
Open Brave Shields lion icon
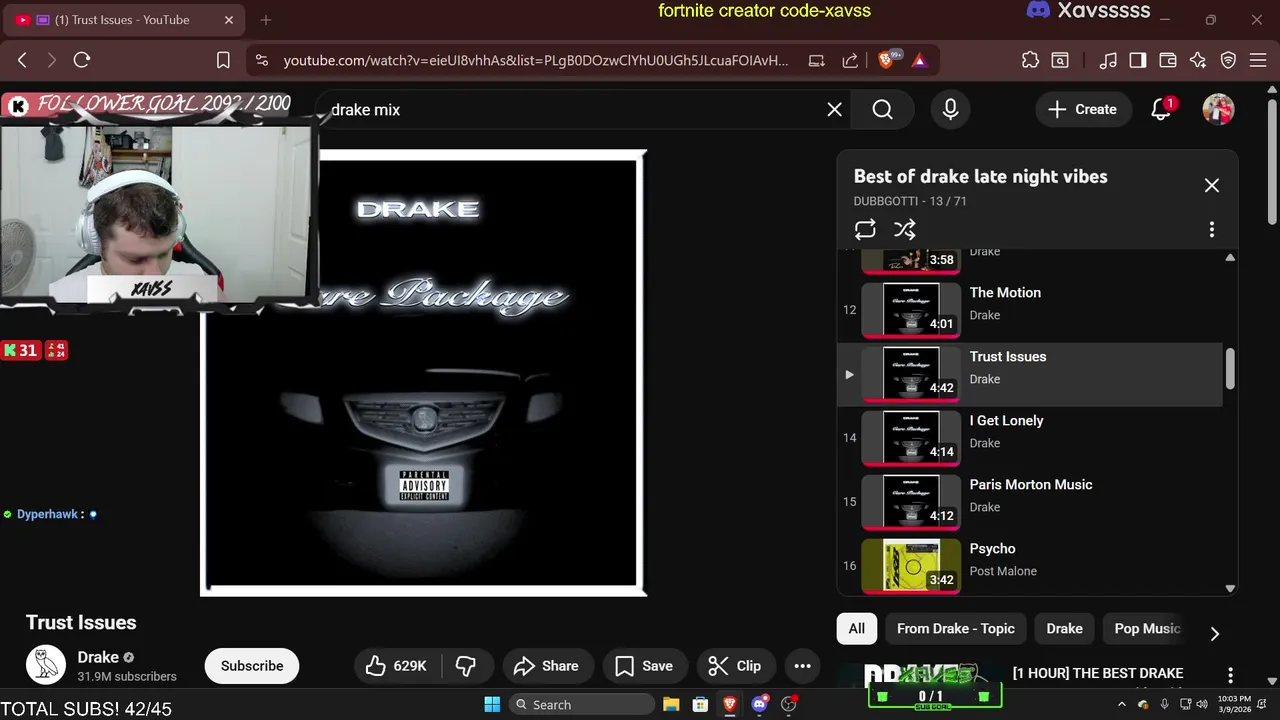click(886, 60)
